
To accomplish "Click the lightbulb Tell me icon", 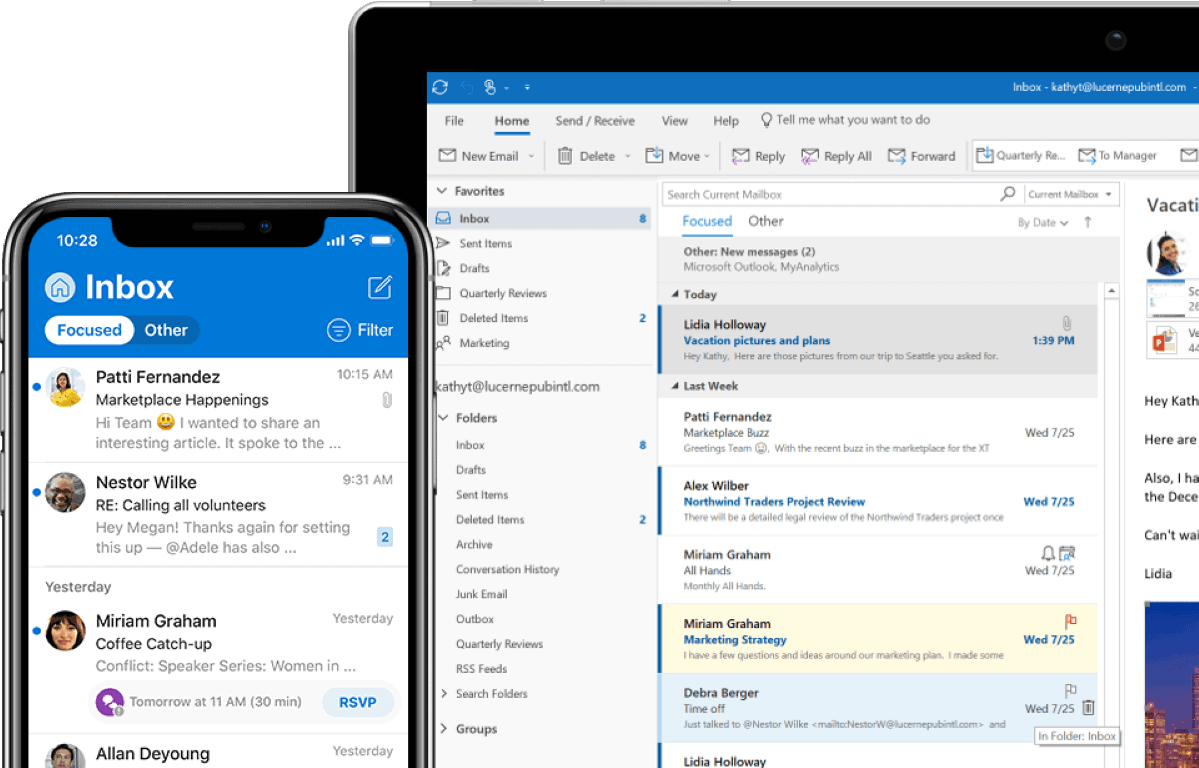I will [766, 120].
